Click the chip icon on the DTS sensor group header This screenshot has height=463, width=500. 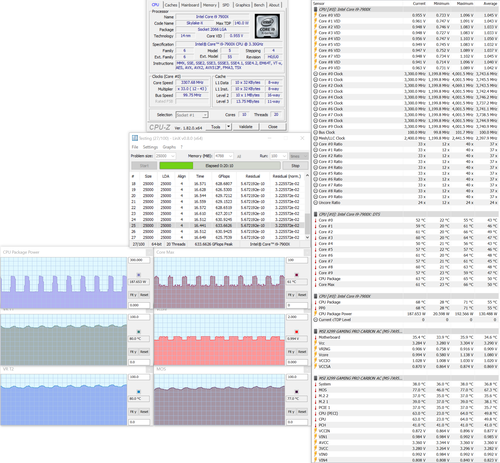(x=315, y=214)
